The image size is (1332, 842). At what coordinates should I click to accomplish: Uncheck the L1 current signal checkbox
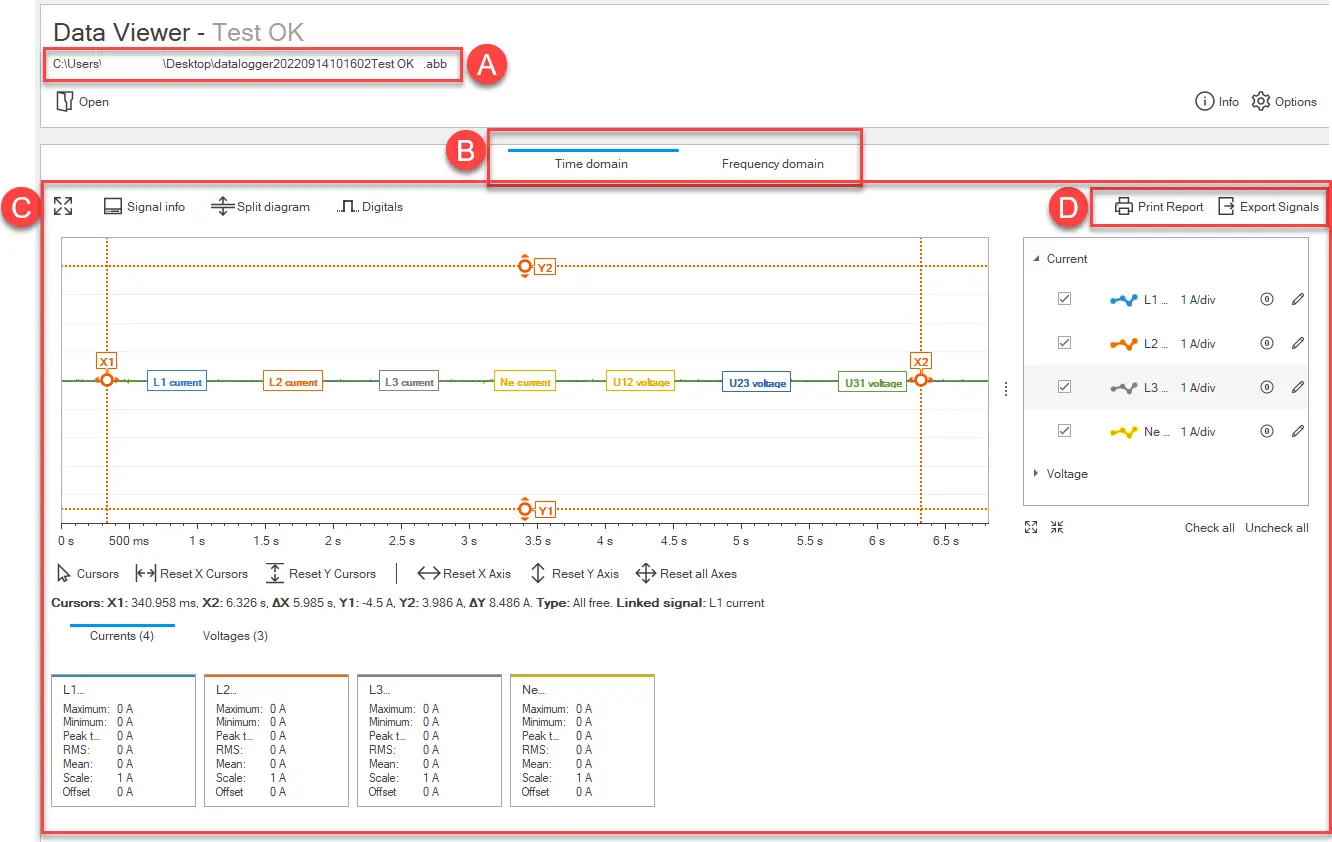click(x=1064, y=299)
